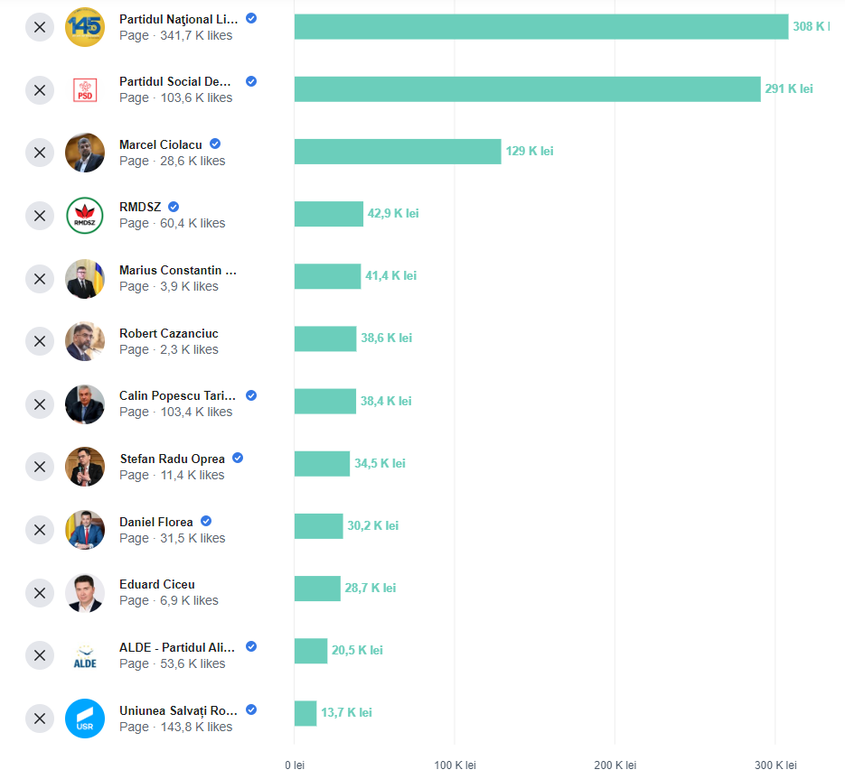Open the Robert Cazanciuc page link
Viewport: 845px width, 779px height.
tap(168, 334)
